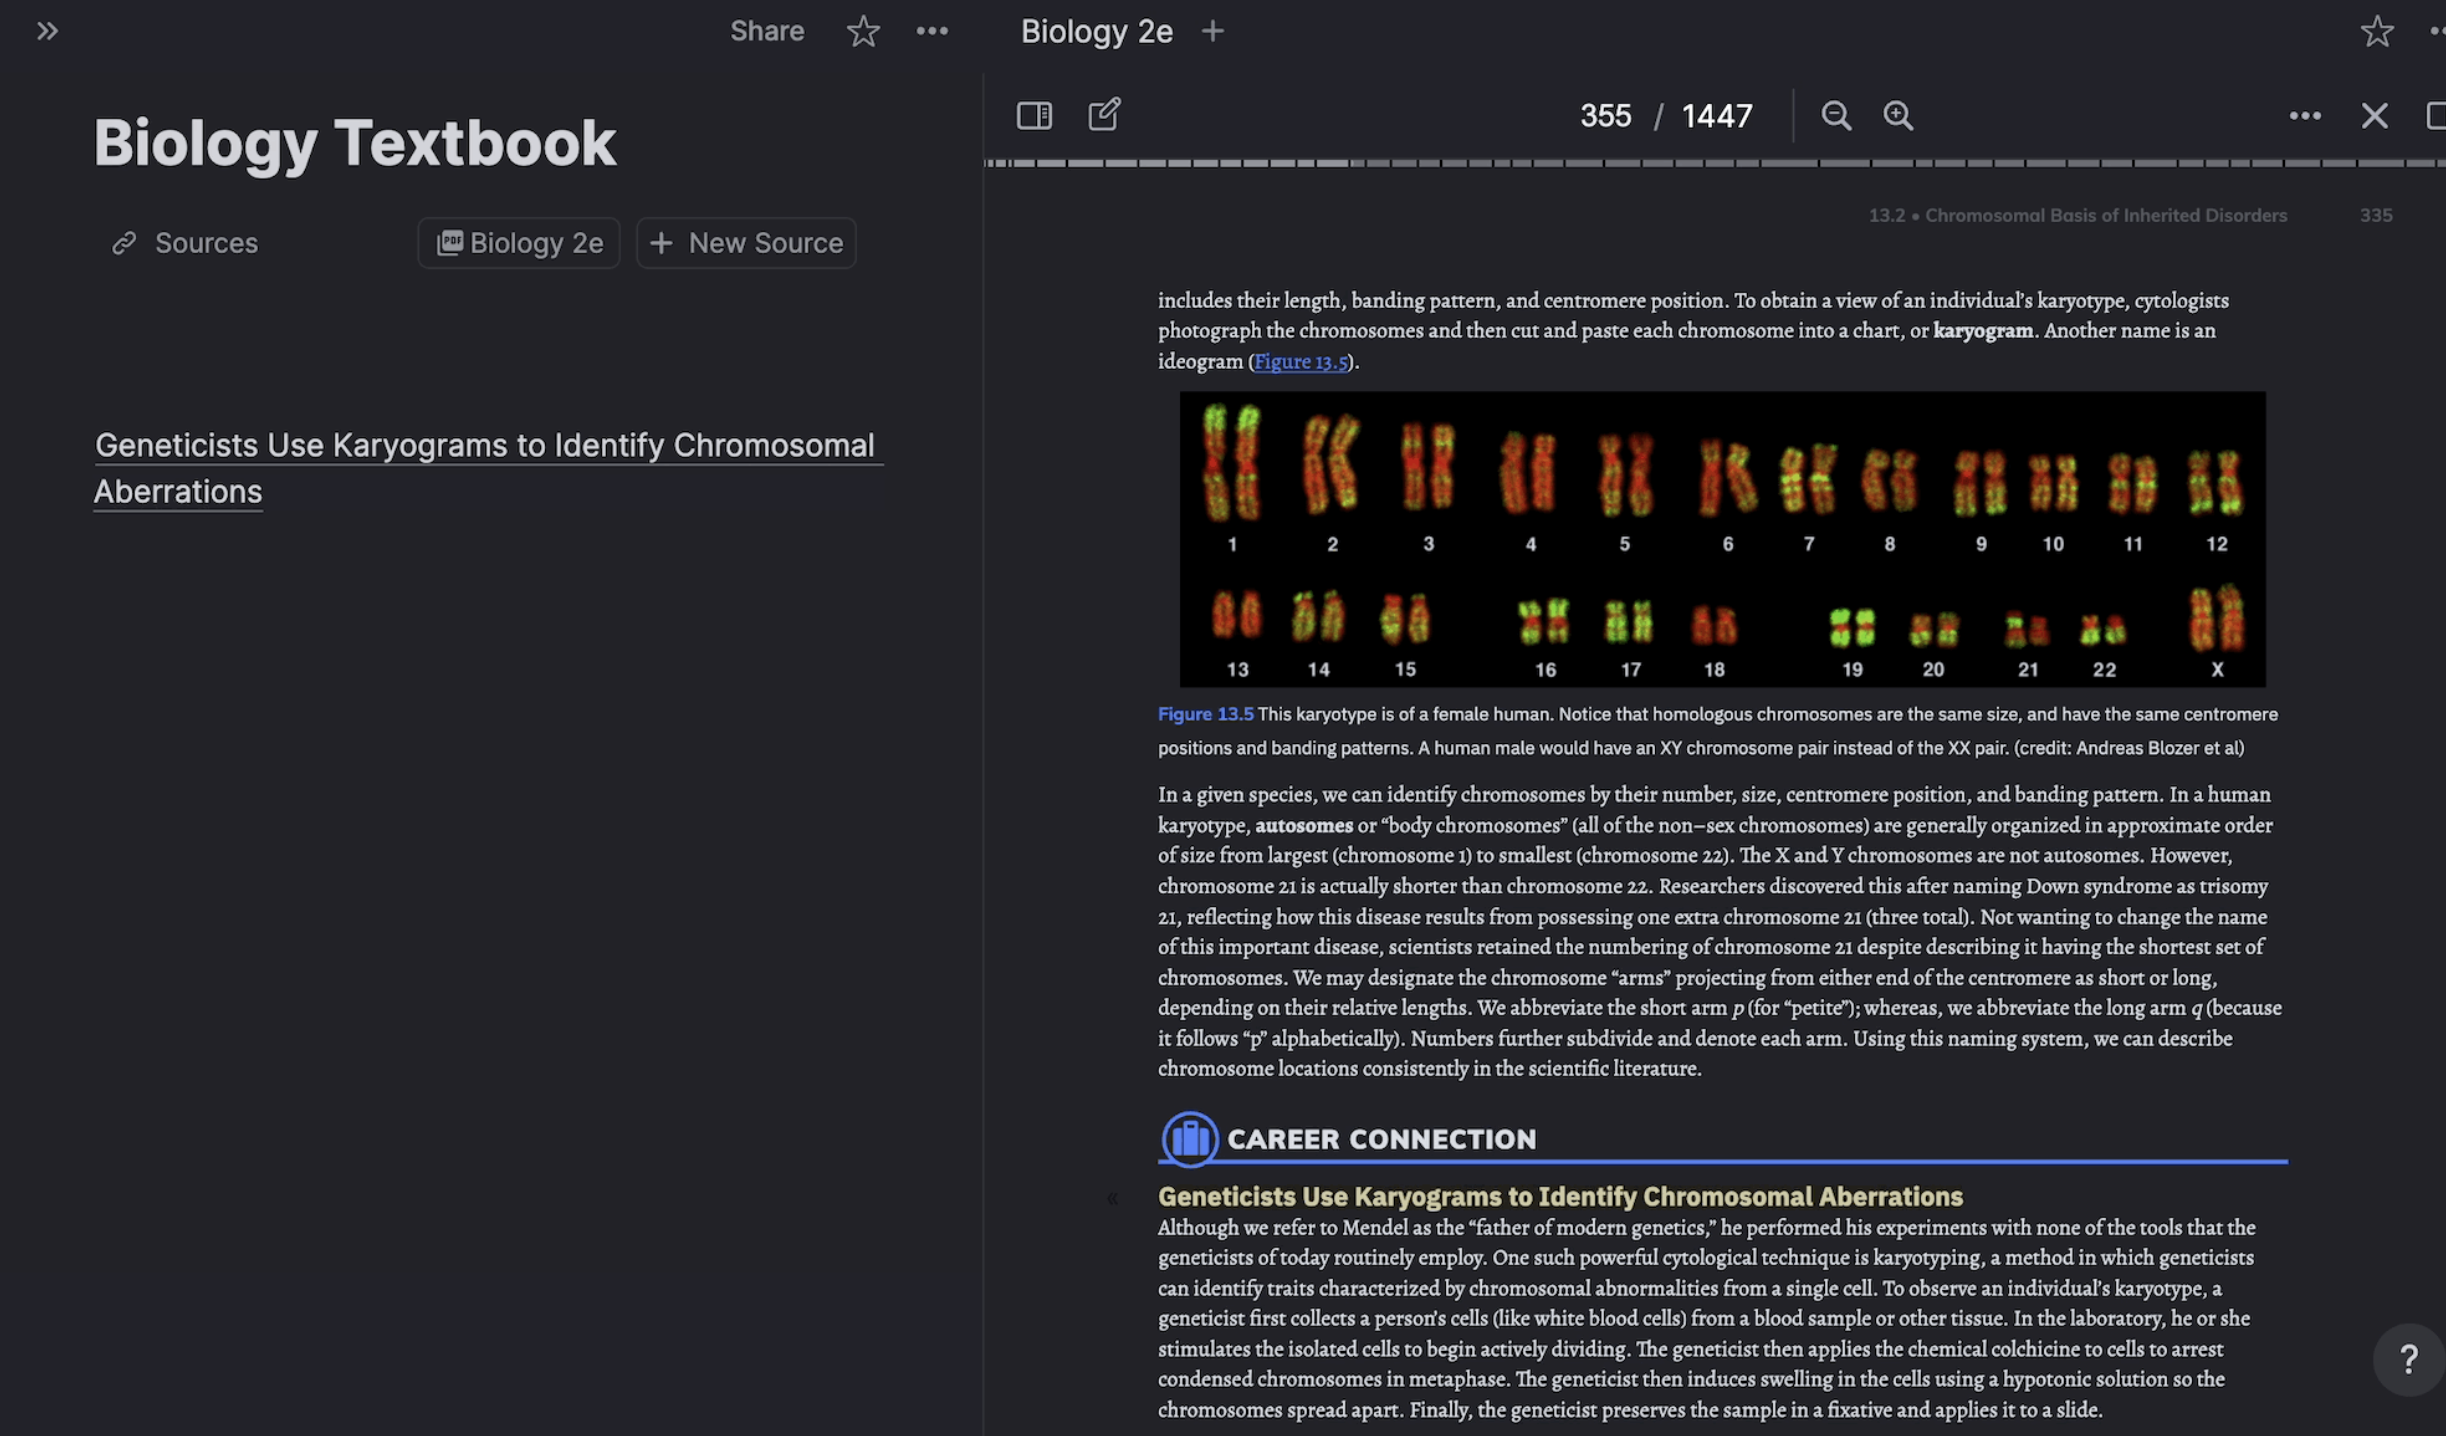Toggle the star in the top-right corner

(x=2378, y=31)
